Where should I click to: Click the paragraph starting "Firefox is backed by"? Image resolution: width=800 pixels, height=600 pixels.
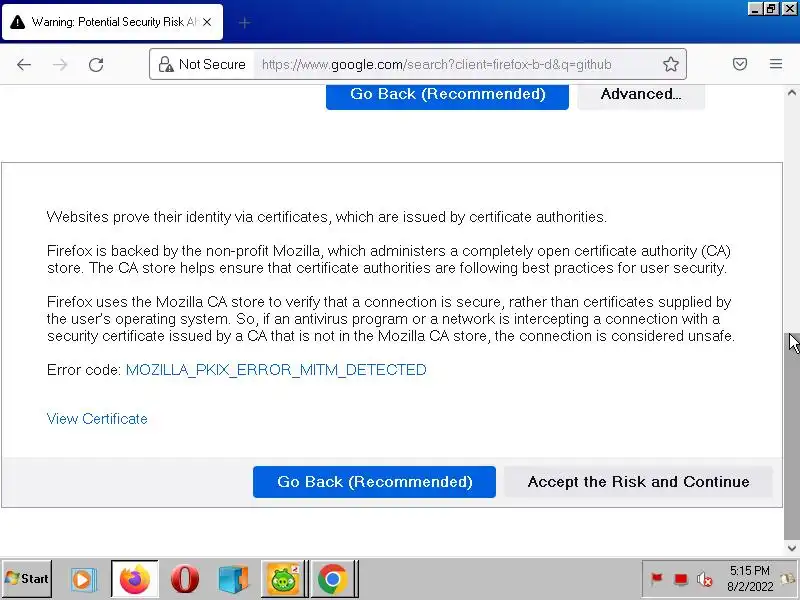click(389, 260)
